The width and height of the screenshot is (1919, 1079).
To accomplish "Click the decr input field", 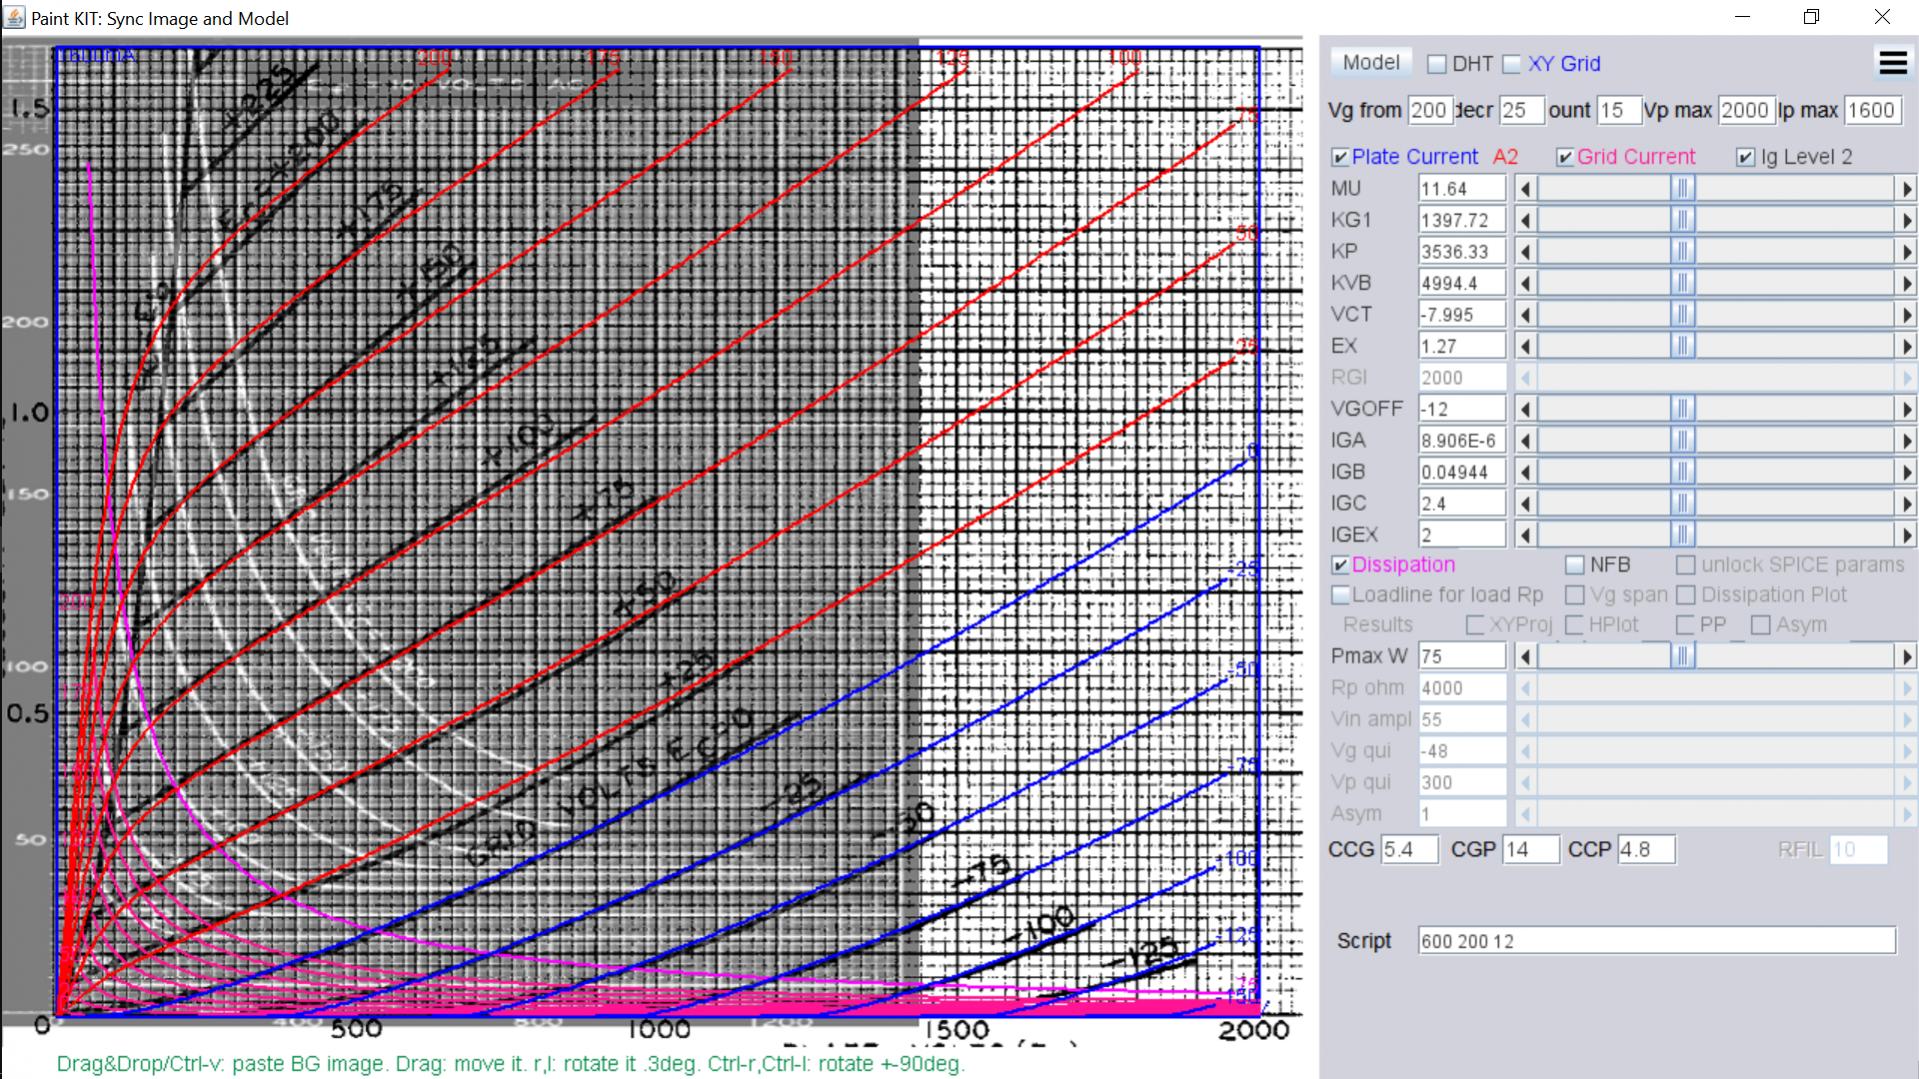I will coord(1520,110).
